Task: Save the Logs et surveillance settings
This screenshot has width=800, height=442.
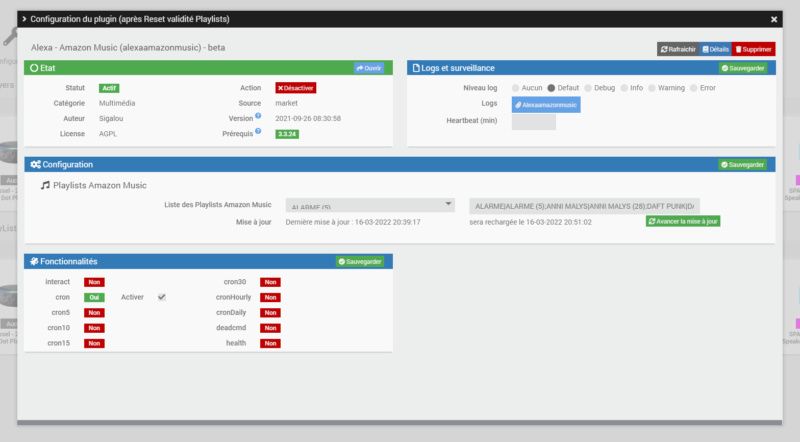Action: [x=742, y=68]
